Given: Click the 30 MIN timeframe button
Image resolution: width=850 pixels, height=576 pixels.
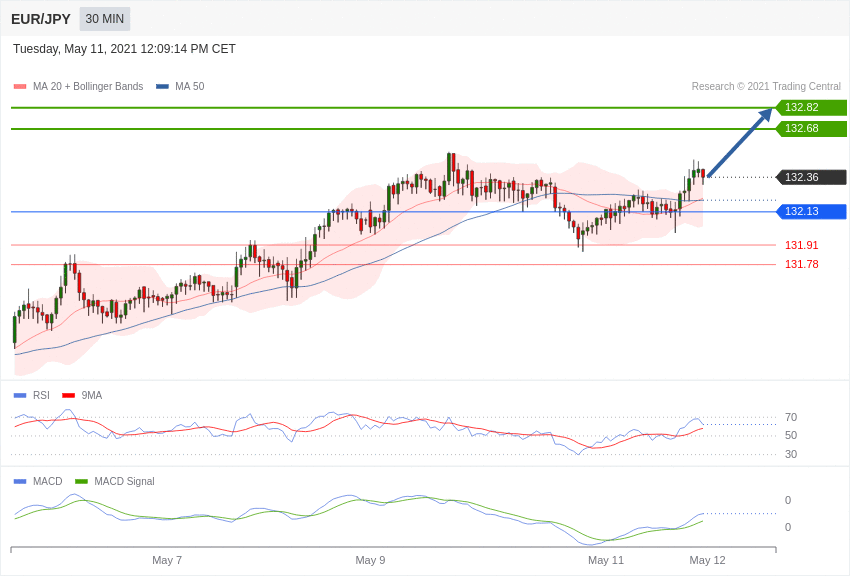Looking at the screenshot, I should point(105,19).
